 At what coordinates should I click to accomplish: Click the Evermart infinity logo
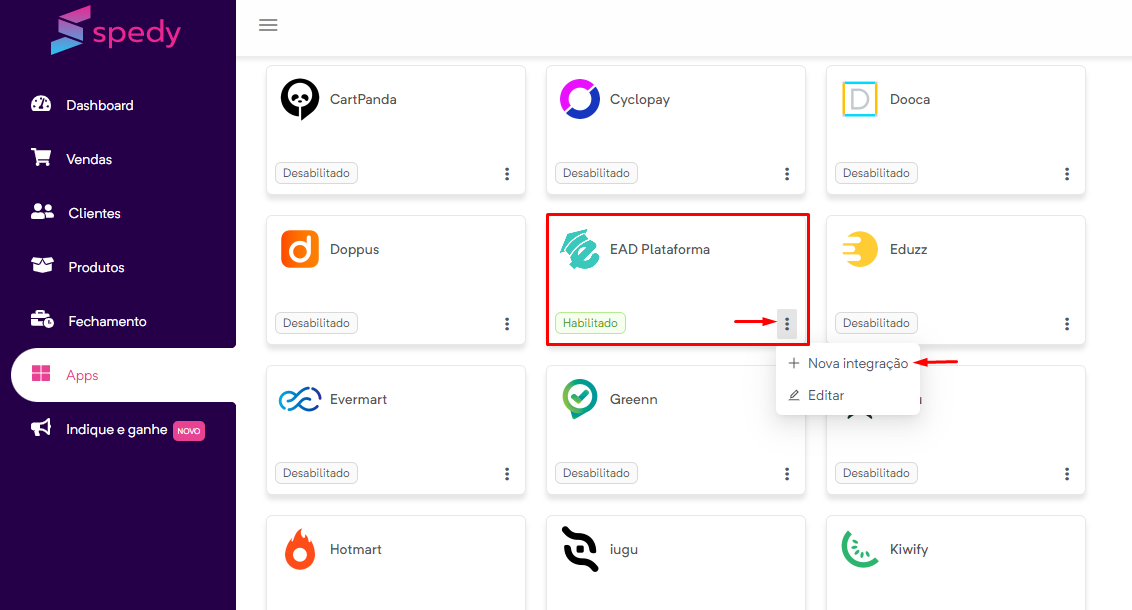[x=300, y=399]
